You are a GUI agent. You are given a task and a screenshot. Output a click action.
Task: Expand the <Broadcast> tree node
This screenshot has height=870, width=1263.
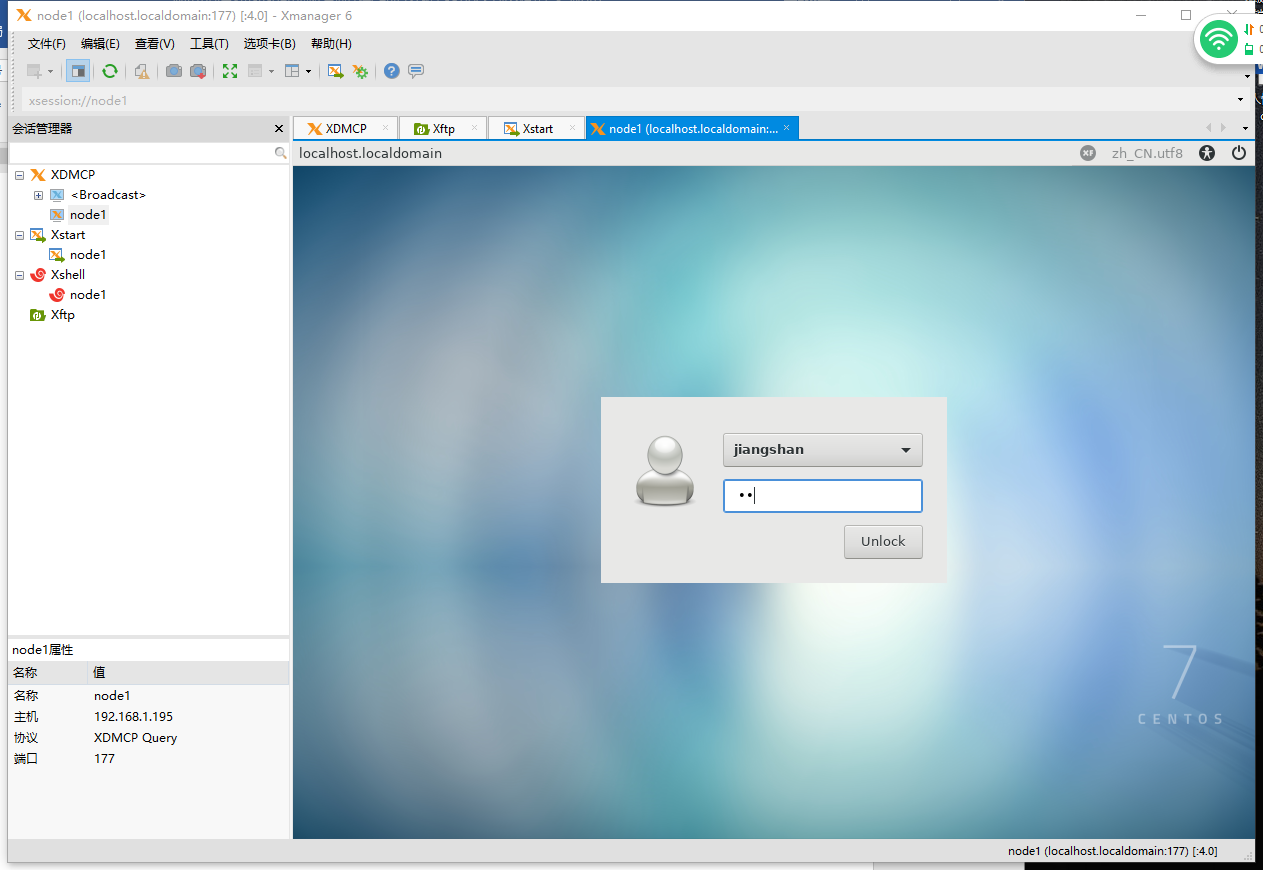tap(39, 195)
